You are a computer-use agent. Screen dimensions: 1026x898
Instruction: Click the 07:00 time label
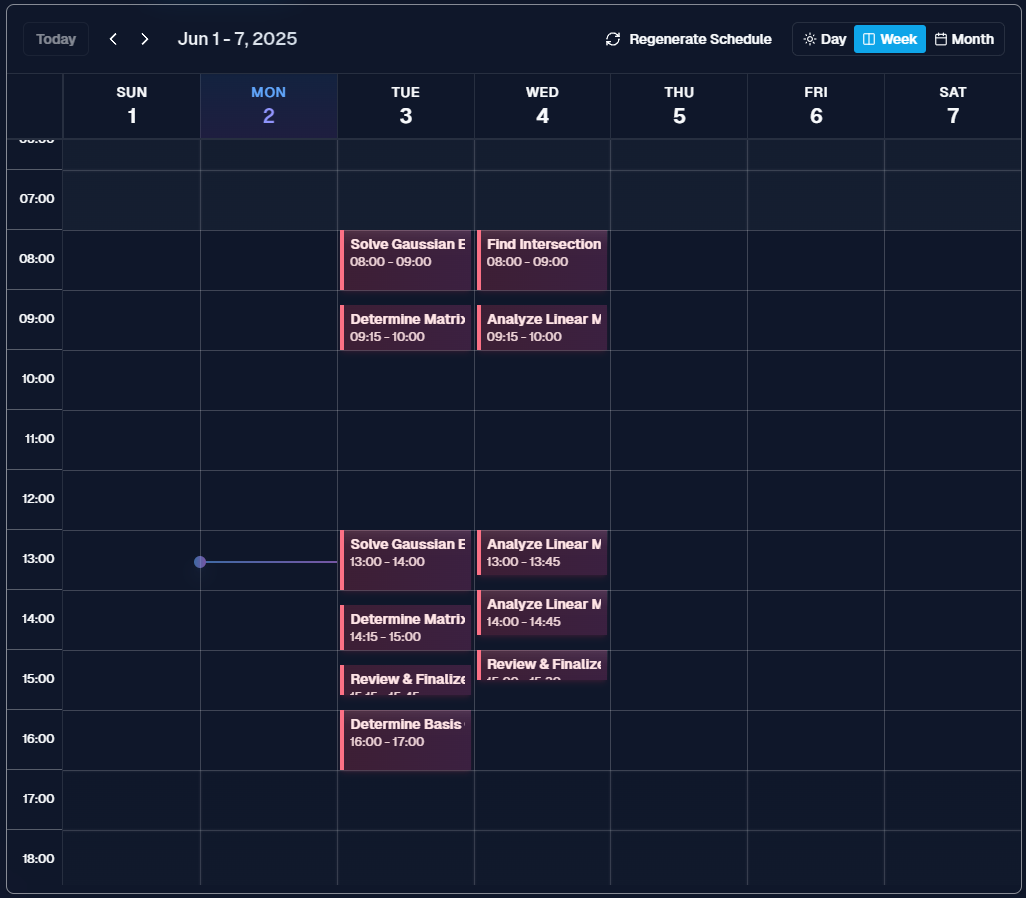(x=37, y=198)
